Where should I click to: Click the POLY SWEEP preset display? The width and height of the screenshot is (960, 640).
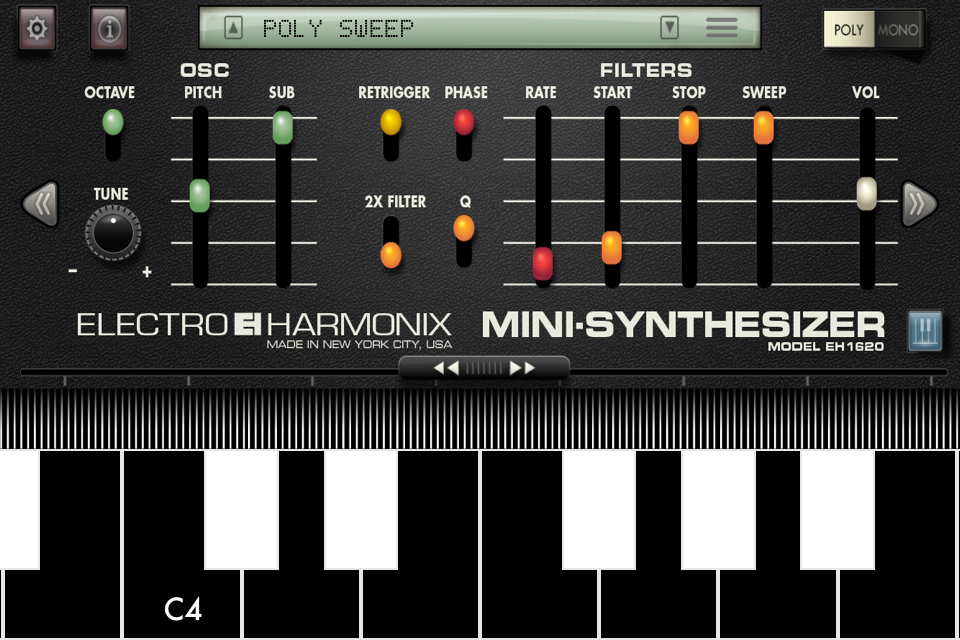point(479,28)
